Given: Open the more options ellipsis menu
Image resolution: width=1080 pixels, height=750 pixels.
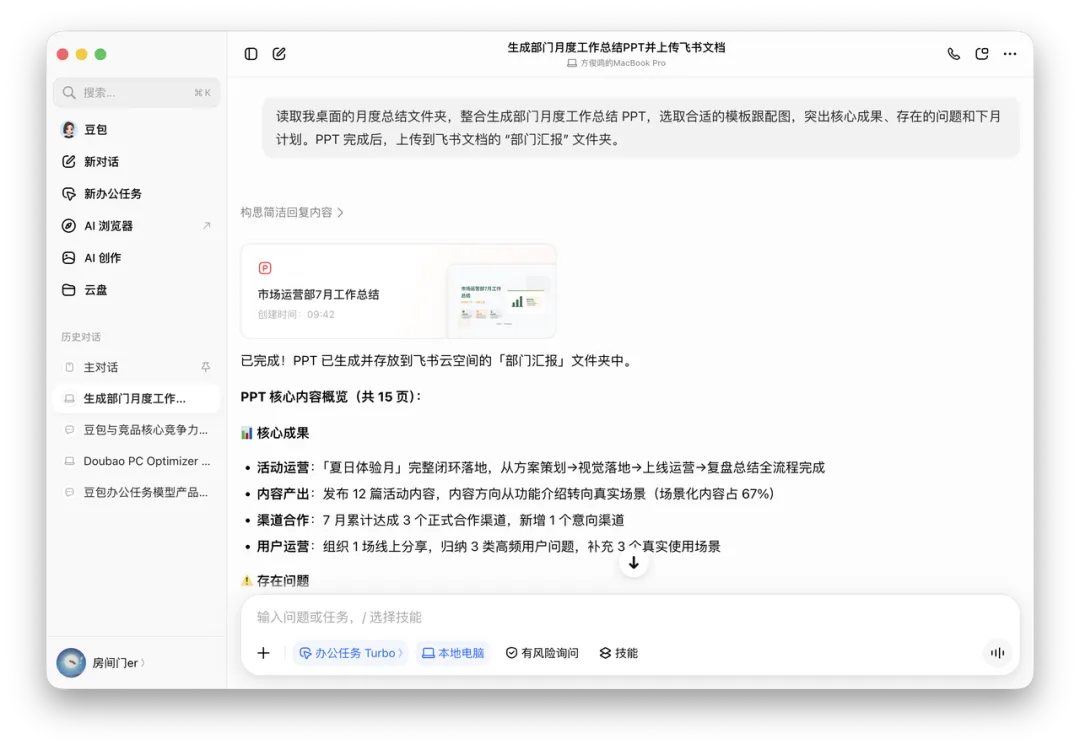Looking at the screenshot, I should [x=1010, y=54].
